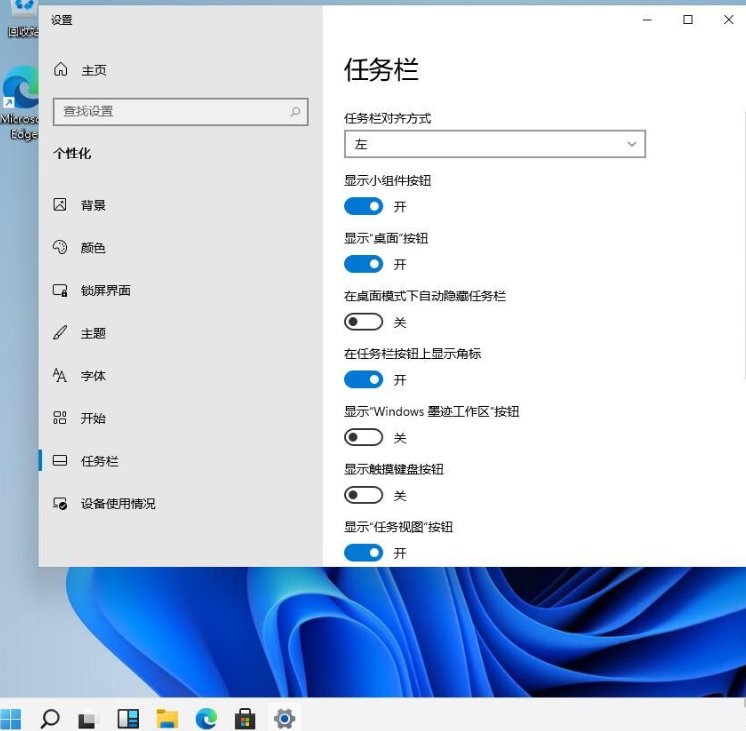Turn off 显示小组件按钮 toggle

pos(363,207)
